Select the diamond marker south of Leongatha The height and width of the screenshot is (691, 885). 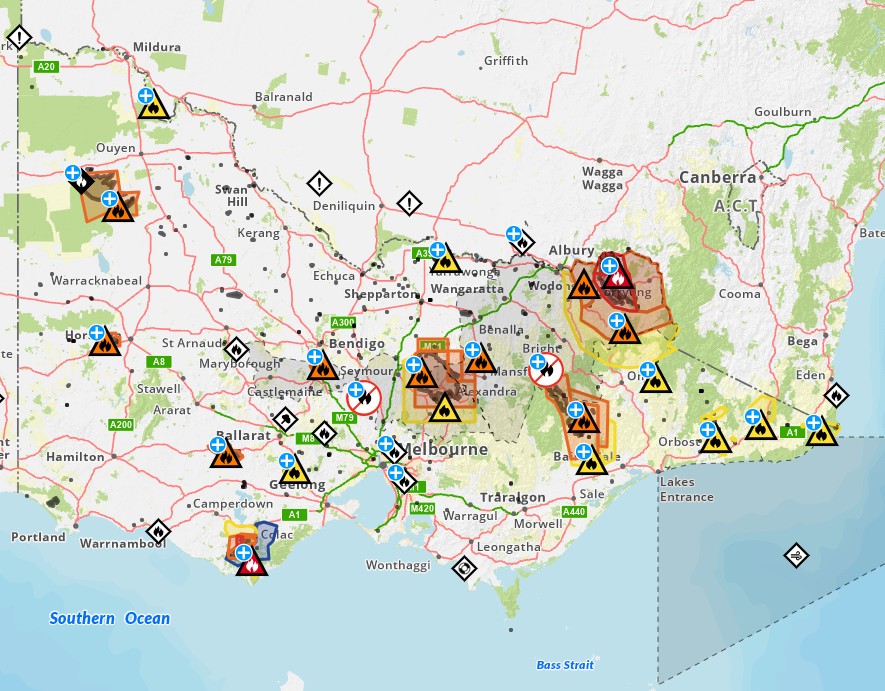465,568
